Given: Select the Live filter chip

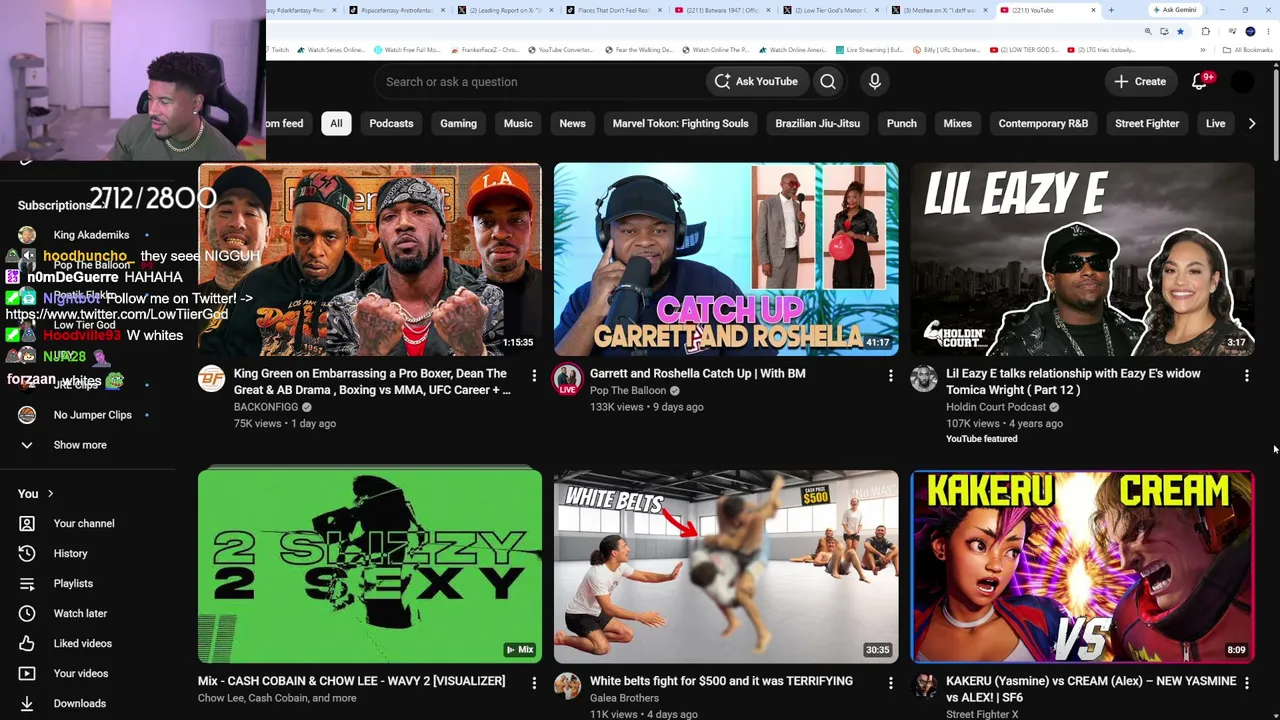Looking at the screenshot, I should coord(1215,124).
